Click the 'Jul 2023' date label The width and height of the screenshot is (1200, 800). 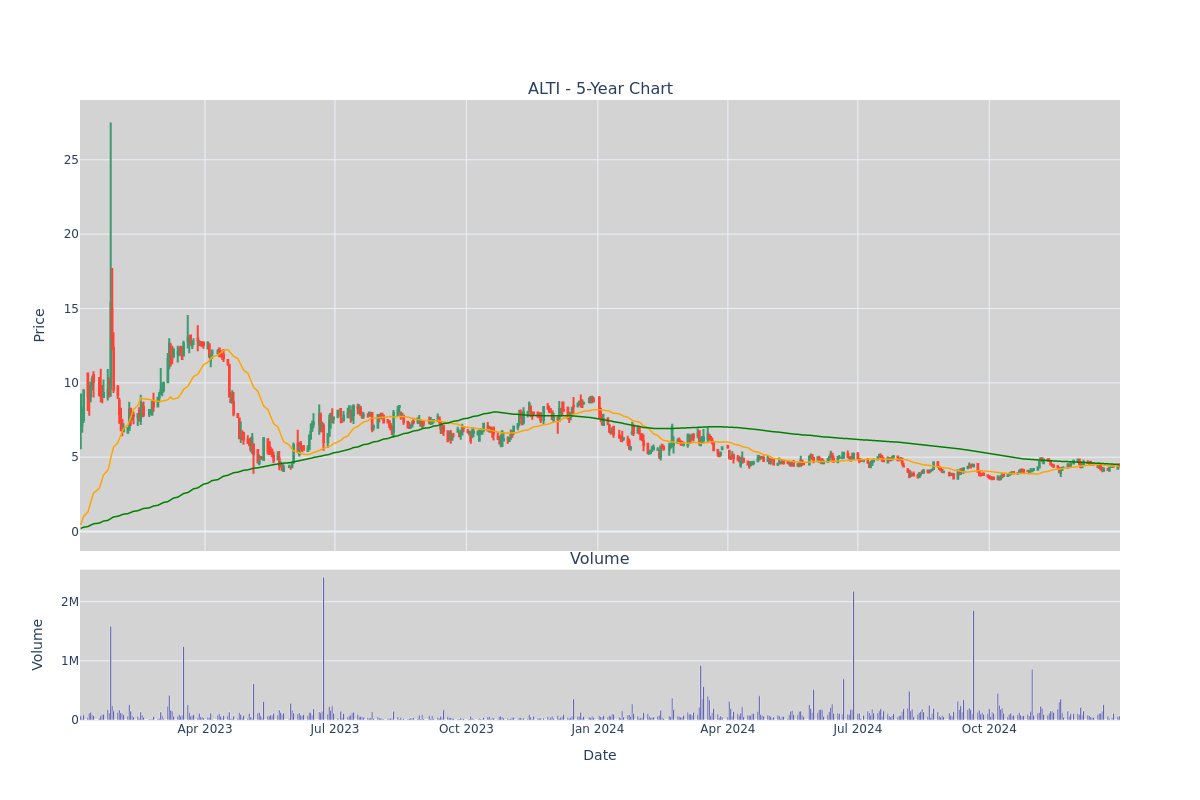click(x=335, y=729)
